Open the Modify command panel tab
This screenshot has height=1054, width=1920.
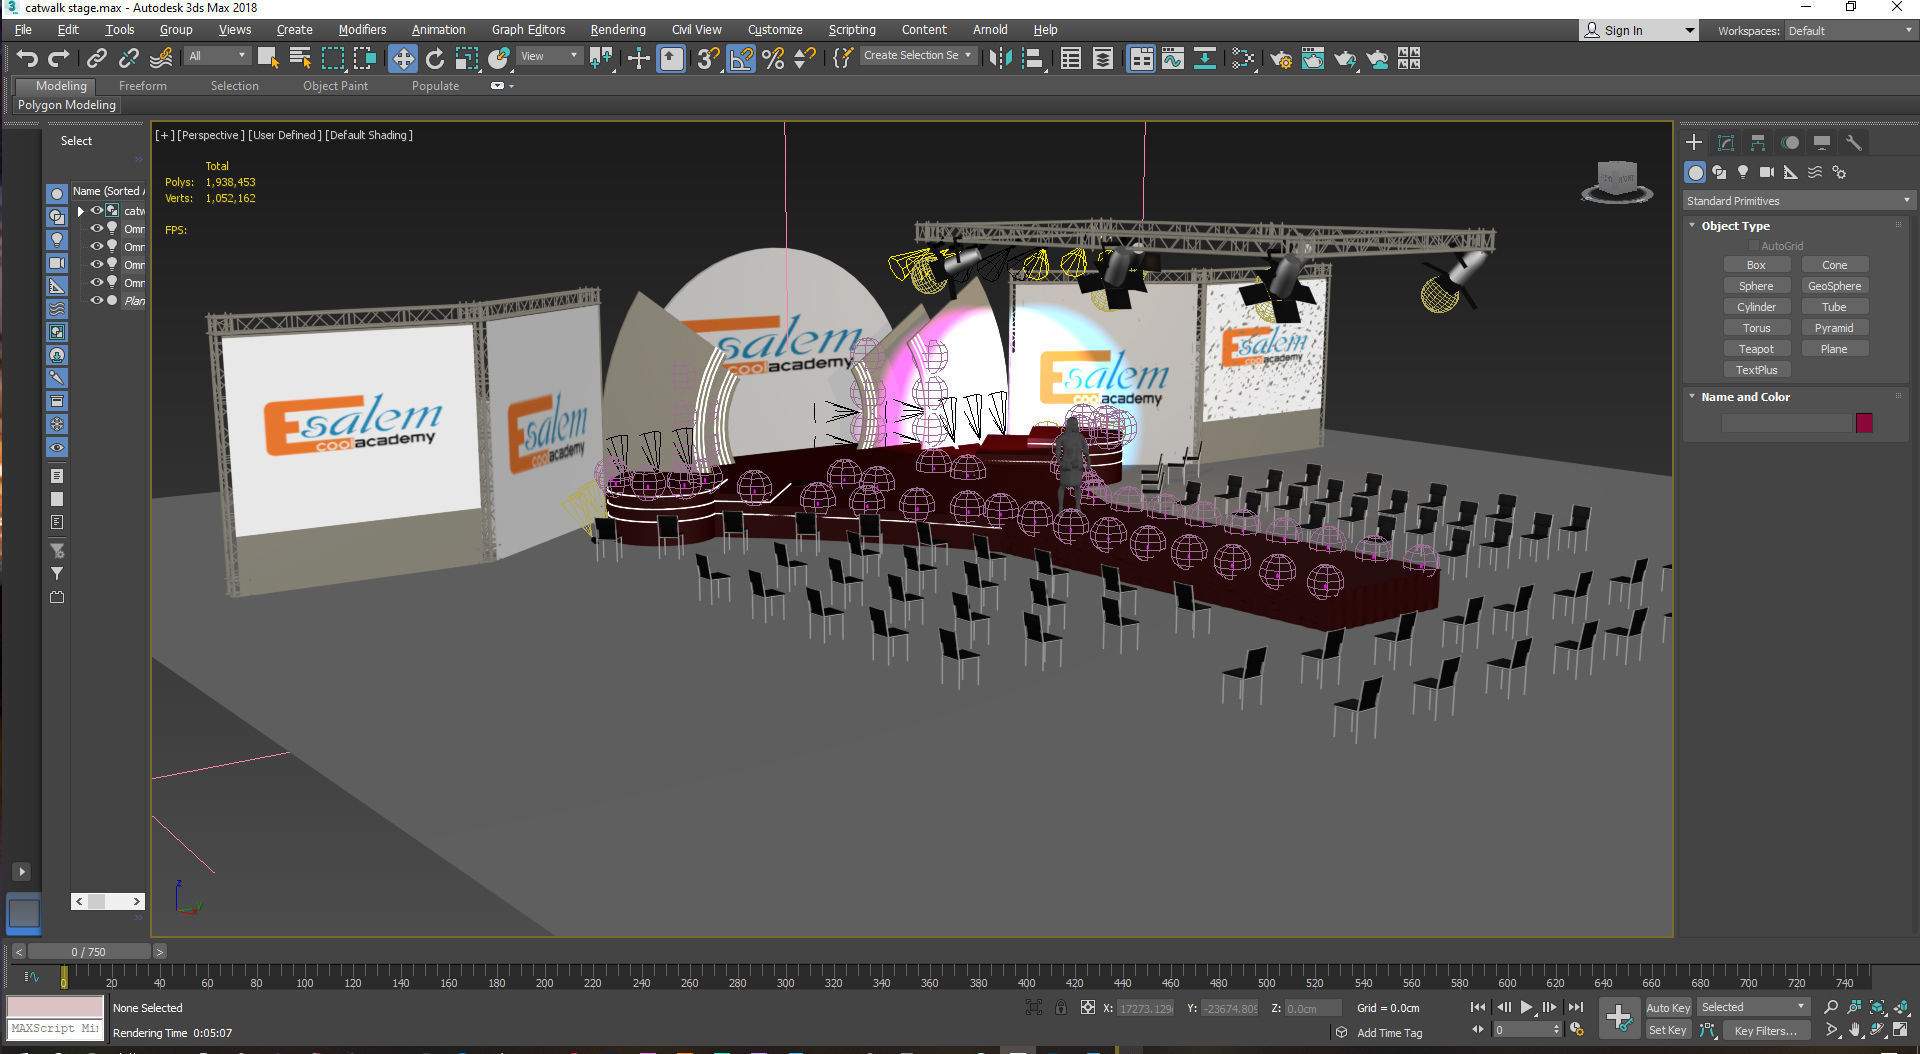point(1726,142)
